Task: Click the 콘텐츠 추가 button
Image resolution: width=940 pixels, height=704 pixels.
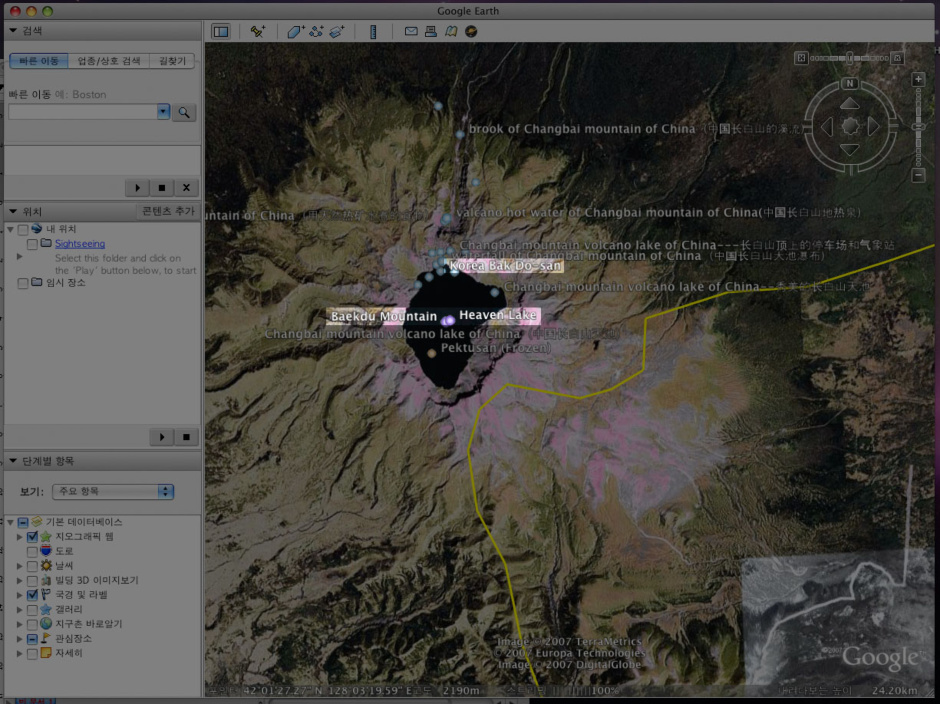Action: coord(168,212)
